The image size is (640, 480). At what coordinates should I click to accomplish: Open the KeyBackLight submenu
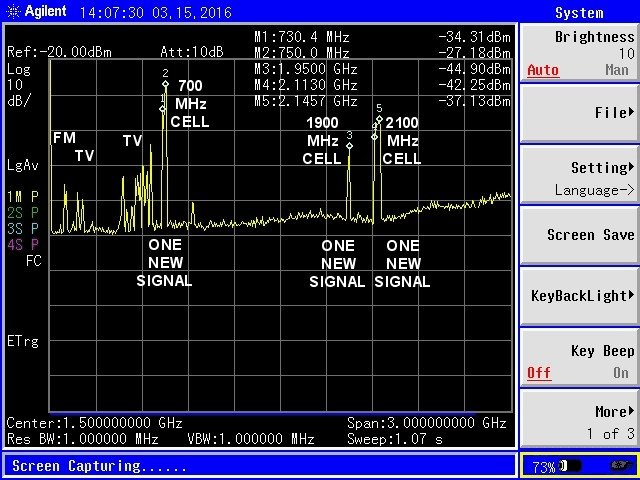(579, 296)
